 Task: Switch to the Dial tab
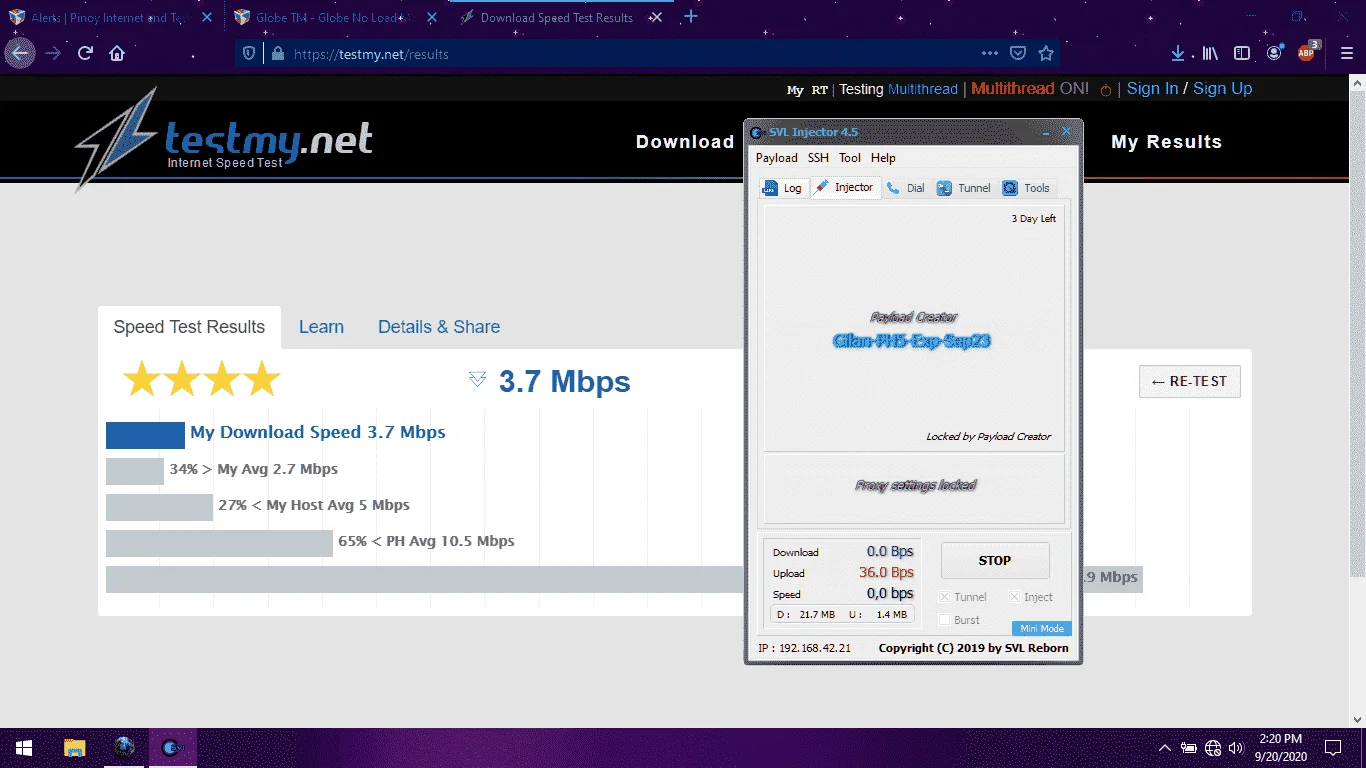905,188
